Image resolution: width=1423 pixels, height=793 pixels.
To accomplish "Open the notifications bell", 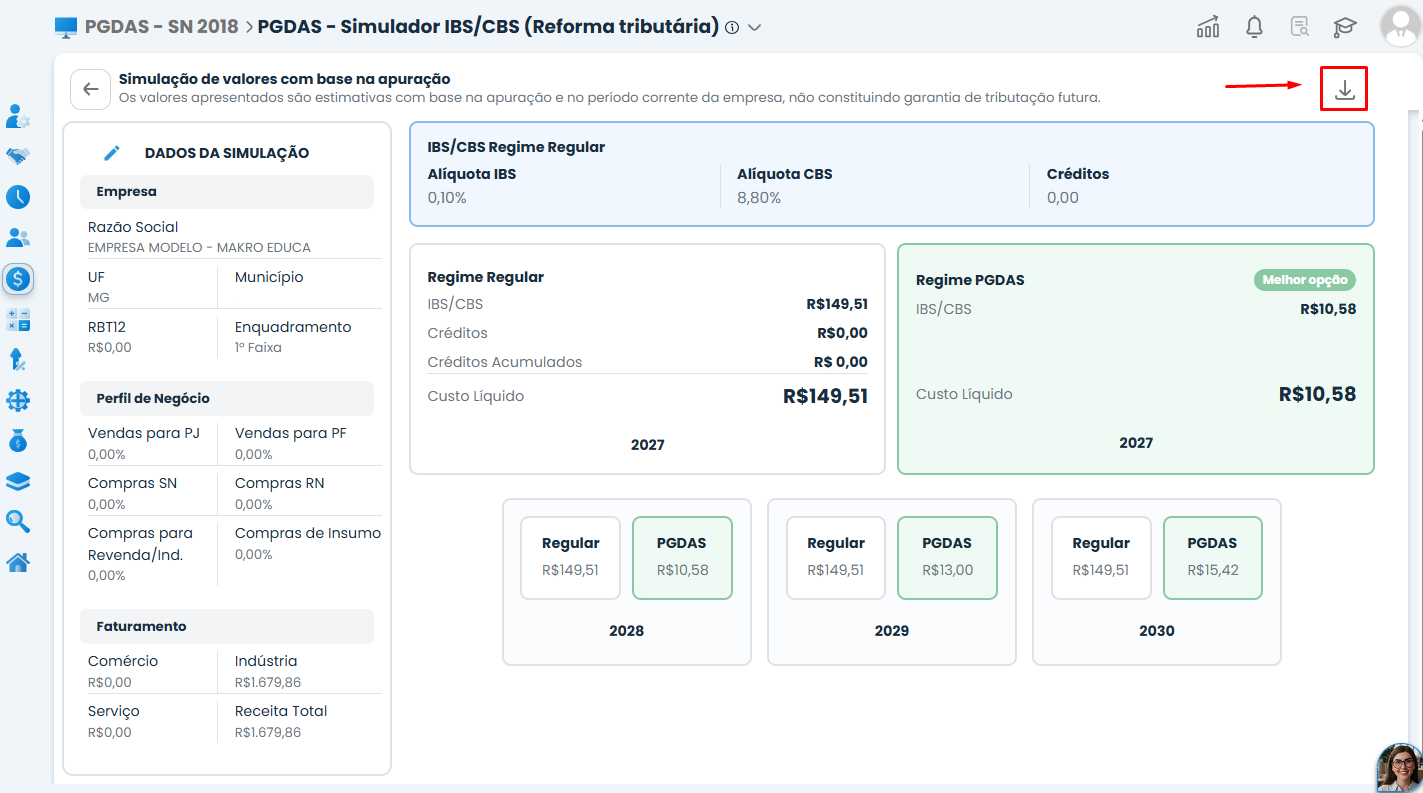I will point(1254,27).
